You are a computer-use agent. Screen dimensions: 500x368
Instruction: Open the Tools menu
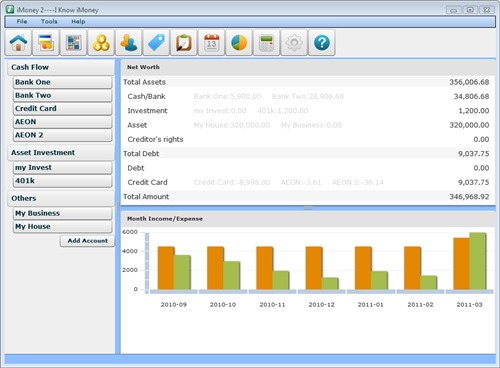click(49, 22)
